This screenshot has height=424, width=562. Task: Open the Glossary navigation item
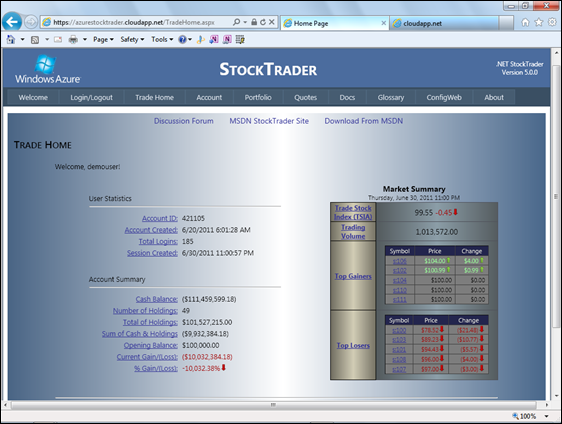click(391, 97)
